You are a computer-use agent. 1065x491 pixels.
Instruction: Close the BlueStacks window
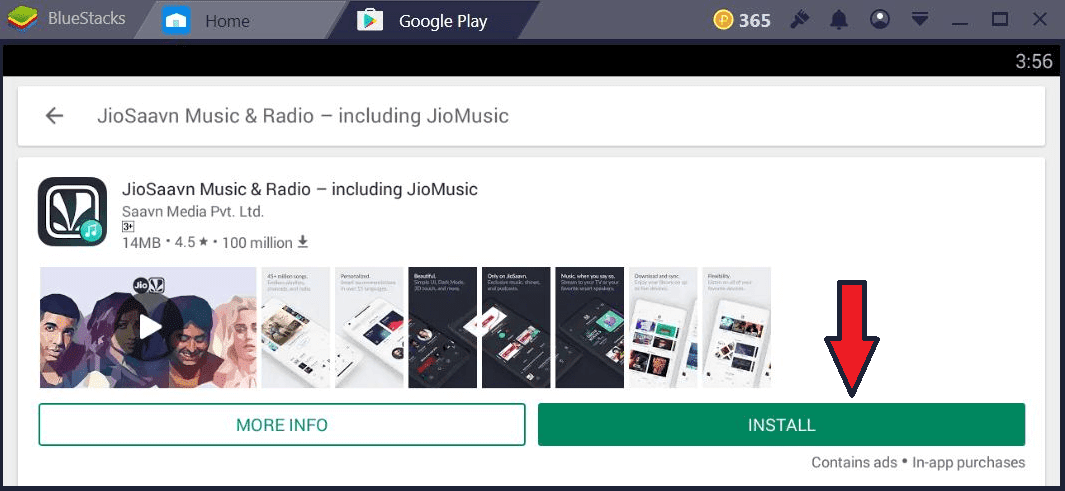pyautogui.click(x=1039, y=19)
